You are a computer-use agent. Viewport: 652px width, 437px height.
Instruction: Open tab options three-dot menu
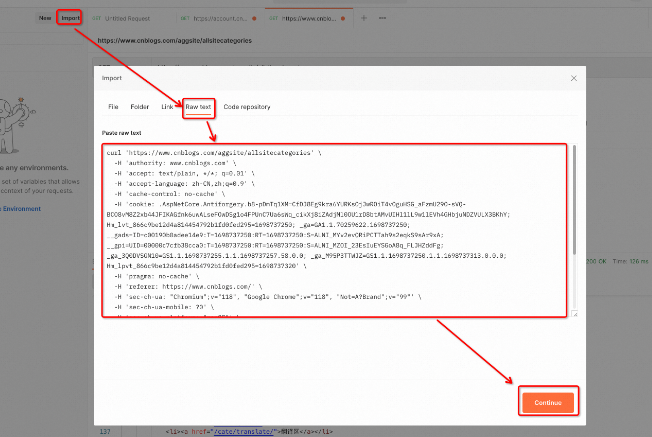tap(380, 18)
